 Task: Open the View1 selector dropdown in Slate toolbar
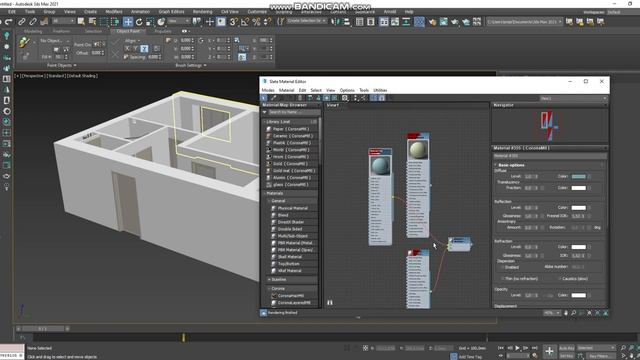(x=573, y=98)
